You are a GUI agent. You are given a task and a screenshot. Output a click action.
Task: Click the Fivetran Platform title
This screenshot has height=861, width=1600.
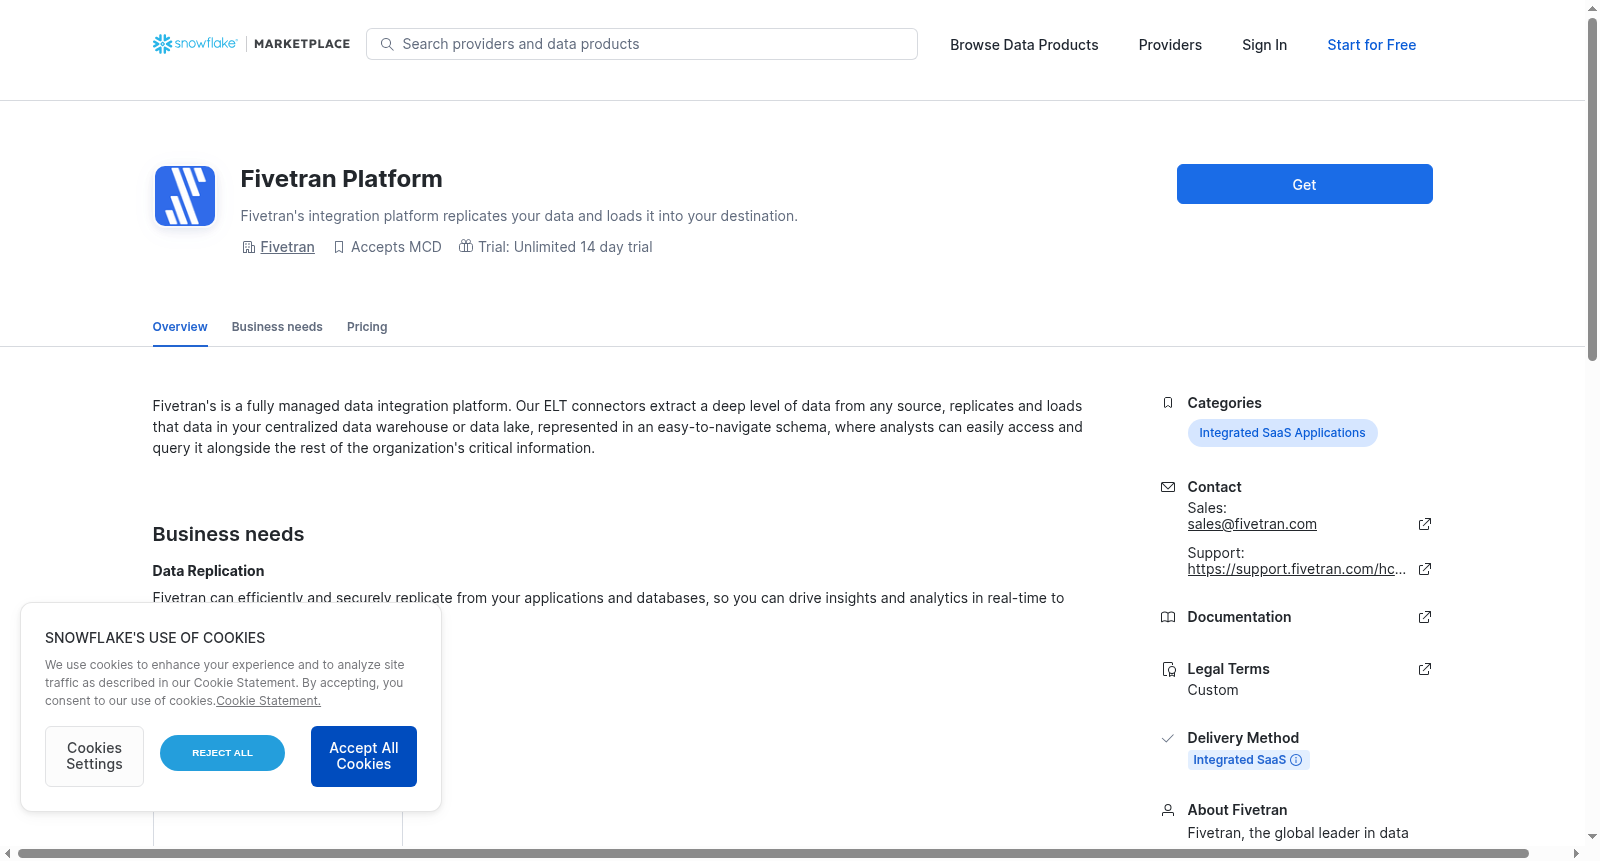(x=341, y=179)
